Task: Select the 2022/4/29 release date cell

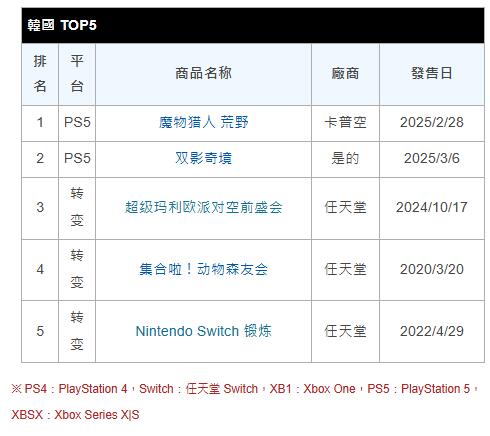Action: (x=432, y=331)
